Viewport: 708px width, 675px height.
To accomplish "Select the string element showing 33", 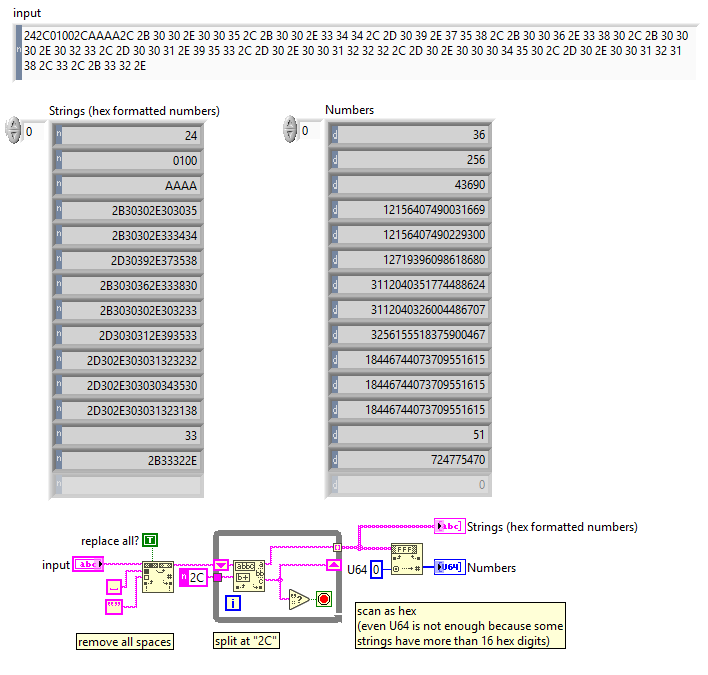I will (x=128, y=435).
